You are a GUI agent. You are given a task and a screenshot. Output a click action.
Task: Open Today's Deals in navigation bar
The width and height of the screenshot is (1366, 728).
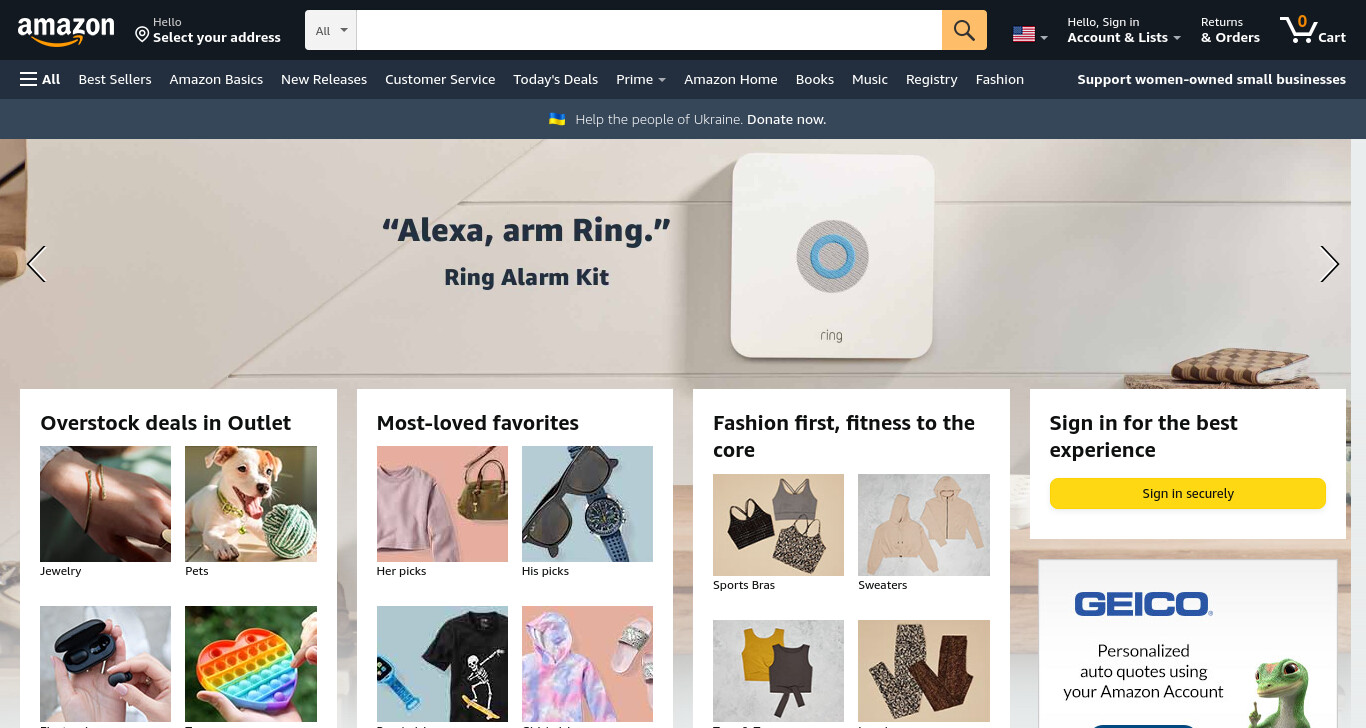coord(555,79)
